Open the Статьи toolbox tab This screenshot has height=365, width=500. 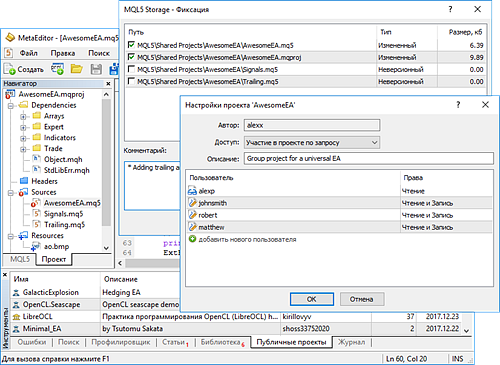pos(174,342)
